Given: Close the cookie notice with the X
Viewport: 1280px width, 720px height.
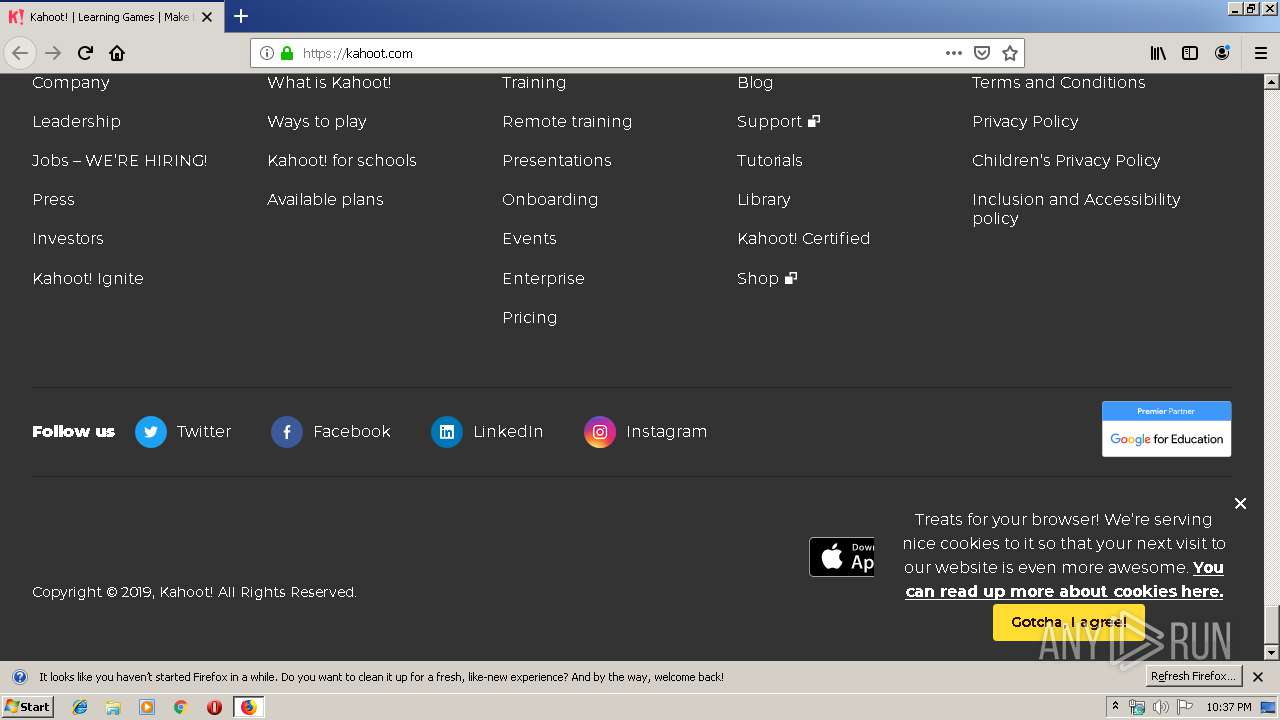Looking at the screenshot, I should click(1240, 503).
